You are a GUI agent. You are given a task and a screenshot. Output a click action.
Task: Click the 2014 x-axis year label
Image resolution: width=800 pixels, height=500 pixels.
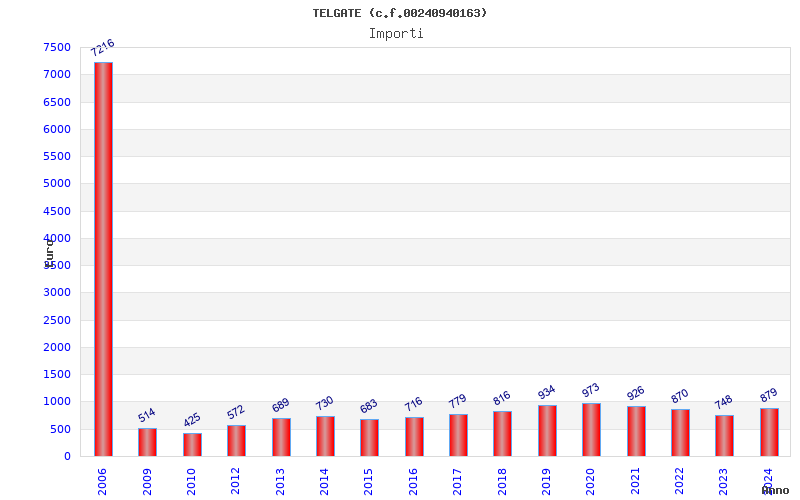(x=324, y=482)
